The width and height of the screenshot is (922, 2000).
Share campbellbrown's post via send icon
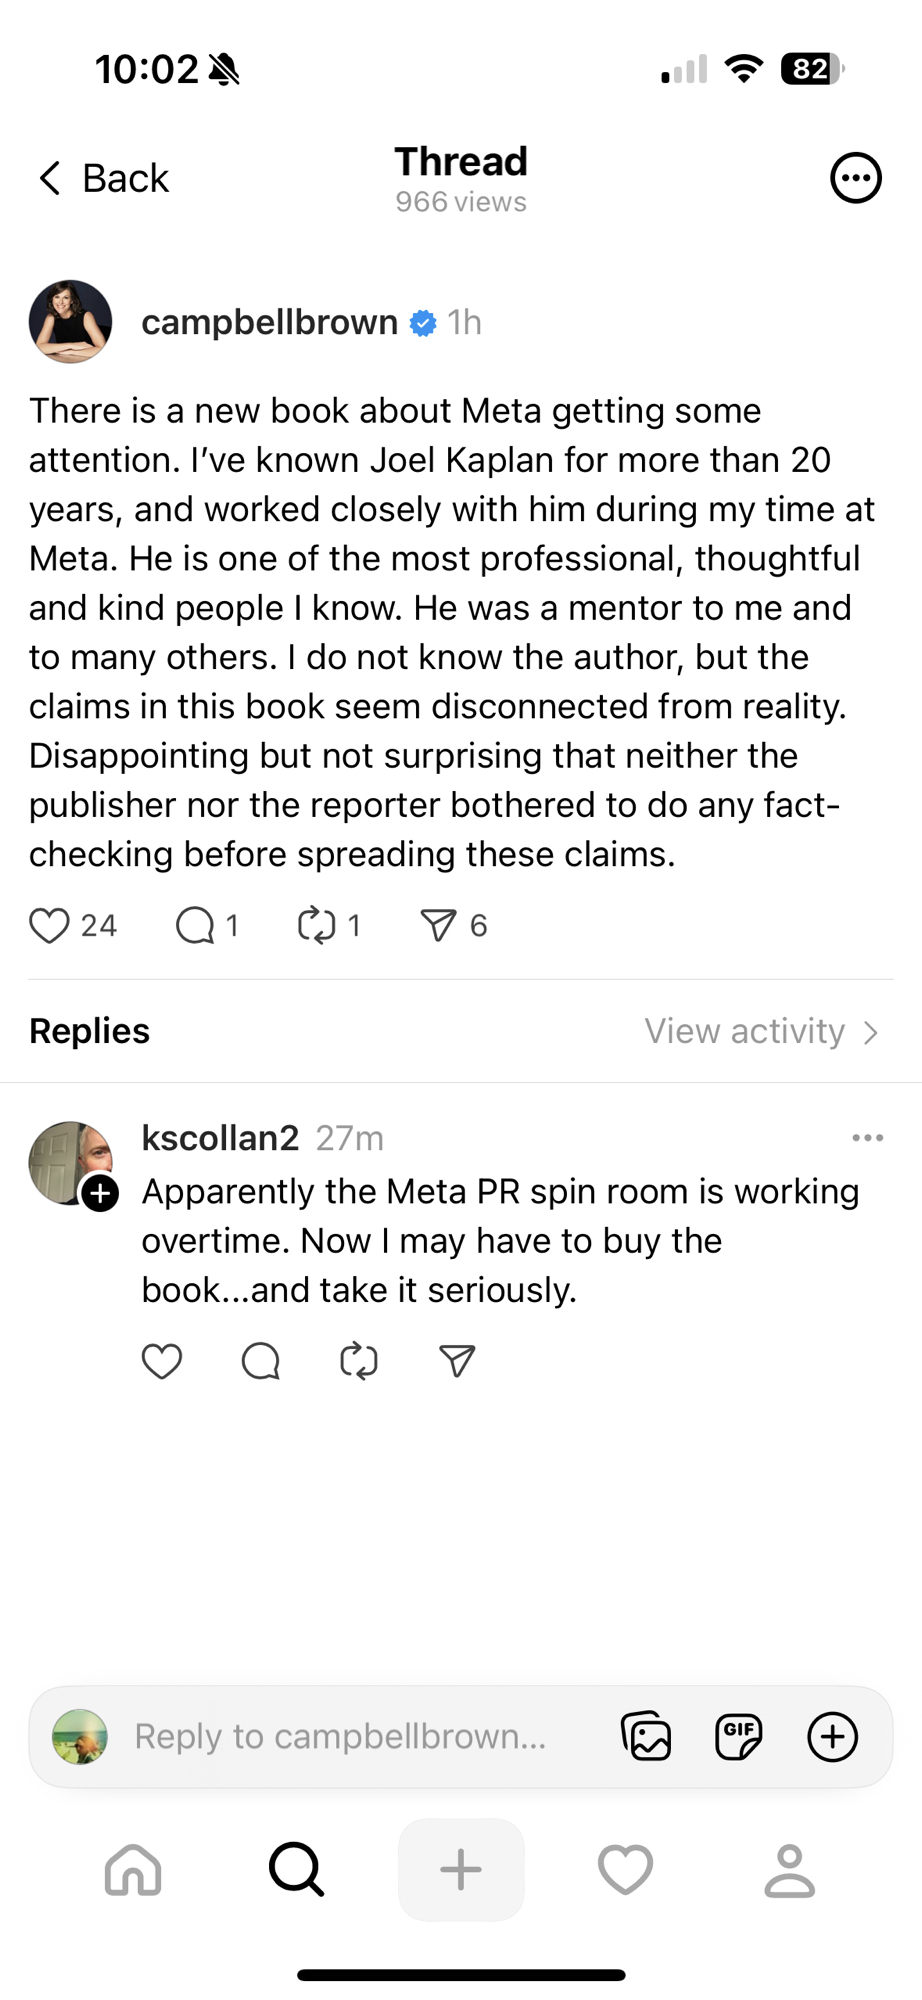[438, 925]
